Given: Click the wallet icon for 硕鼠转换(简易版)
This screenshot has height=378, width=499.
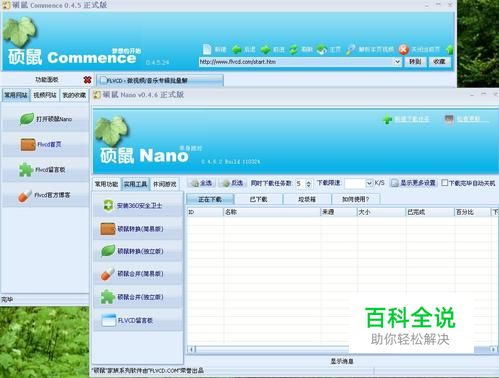Looking at the screenshot, I should [108, 229].
